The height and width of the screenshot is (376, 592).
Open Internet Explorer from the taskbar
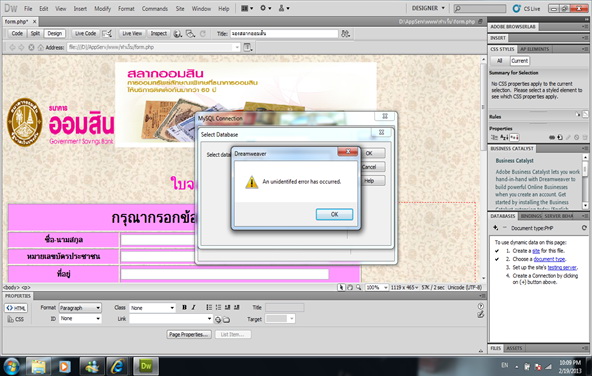pyautogui.click(x=118, y=366)
